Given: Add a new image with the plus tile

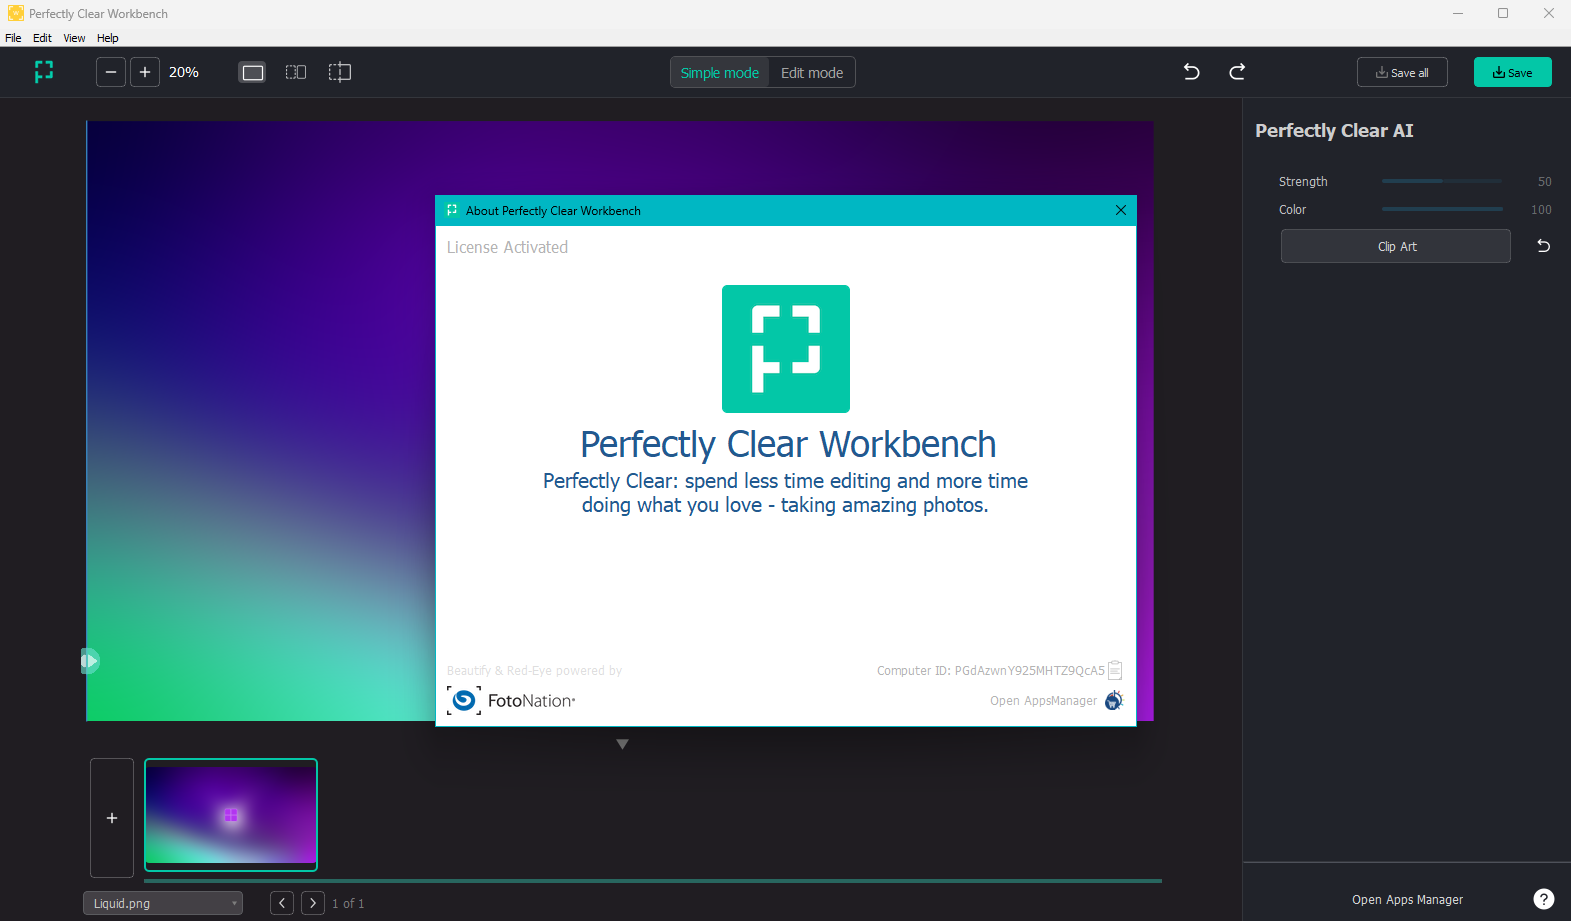Looking at the screenshot, I should [x=112, y=818].
